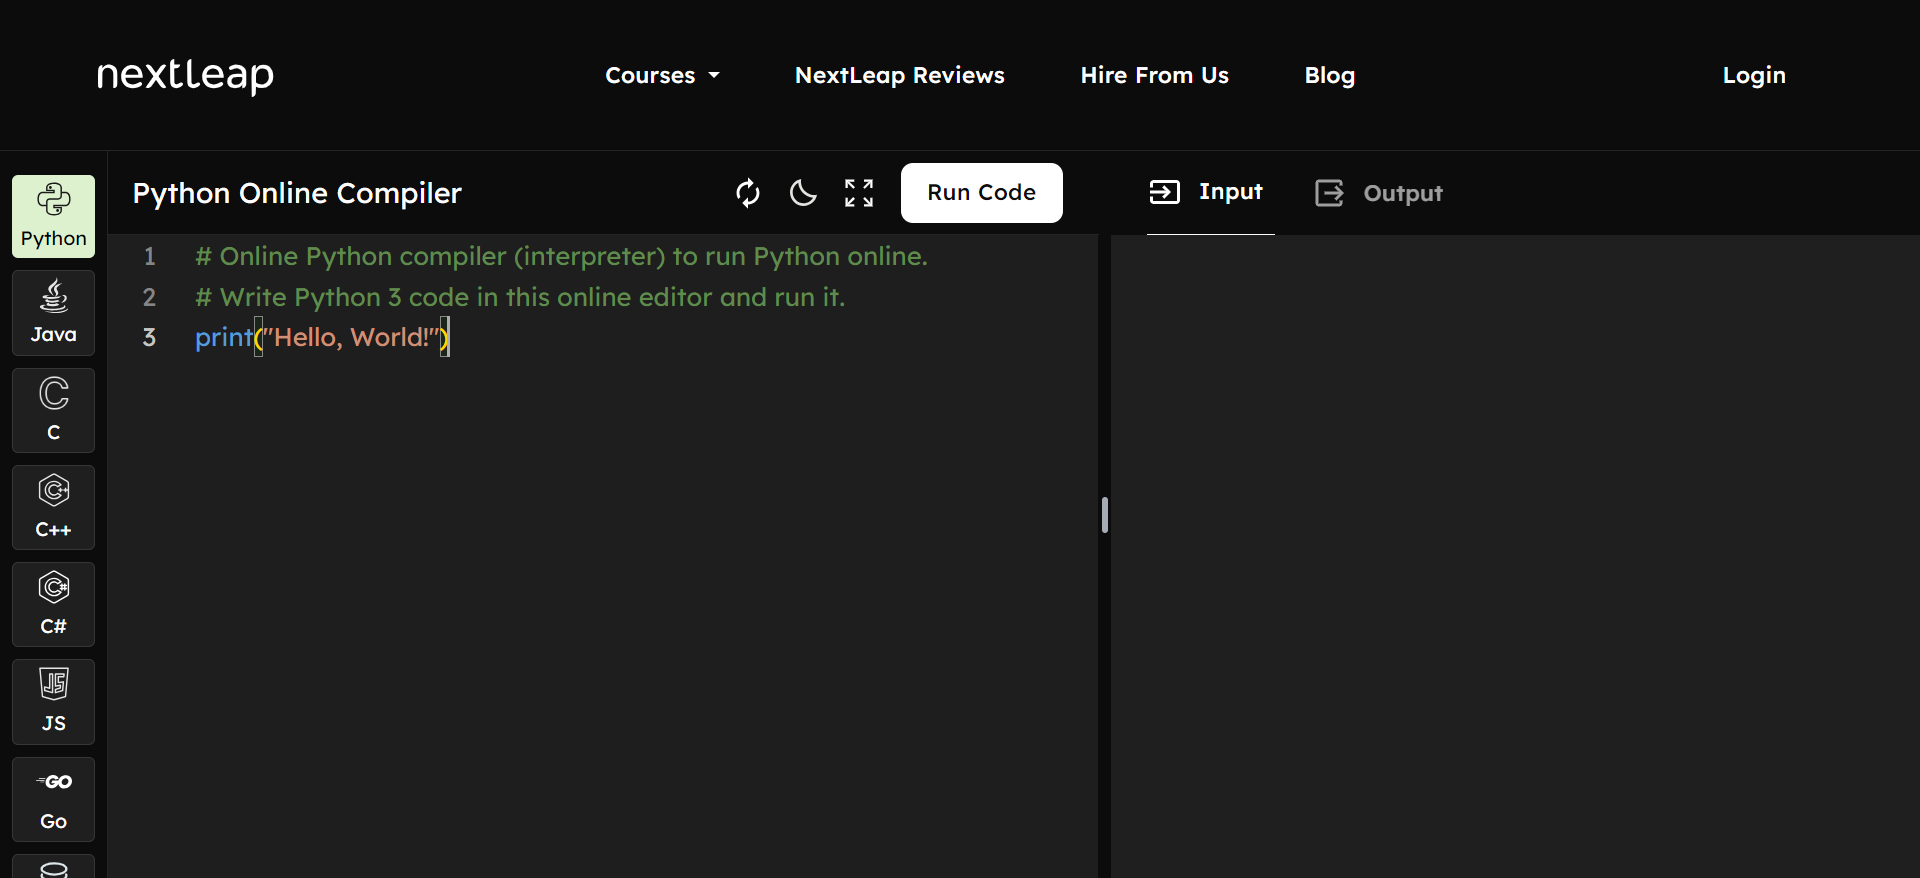Toggle dark mode moon icon
Screen dimensions: 1920x878
[803, 193]
